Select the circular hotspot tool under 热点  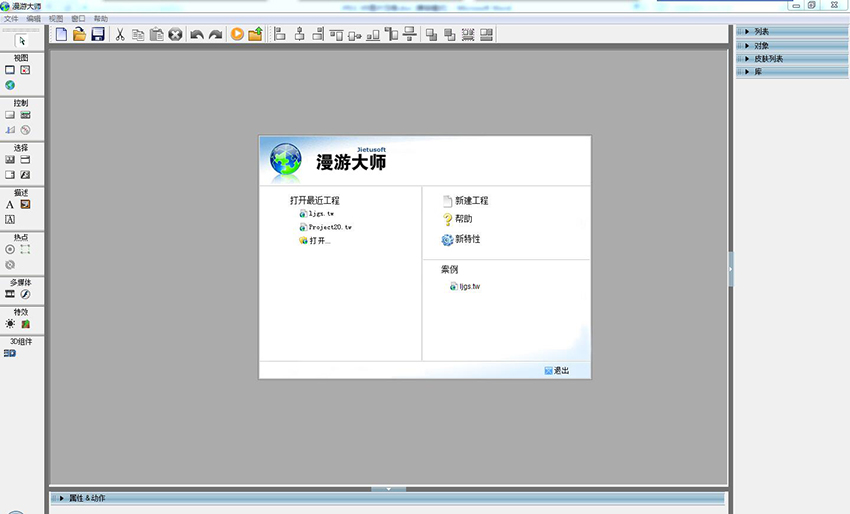tap(10, 249)
